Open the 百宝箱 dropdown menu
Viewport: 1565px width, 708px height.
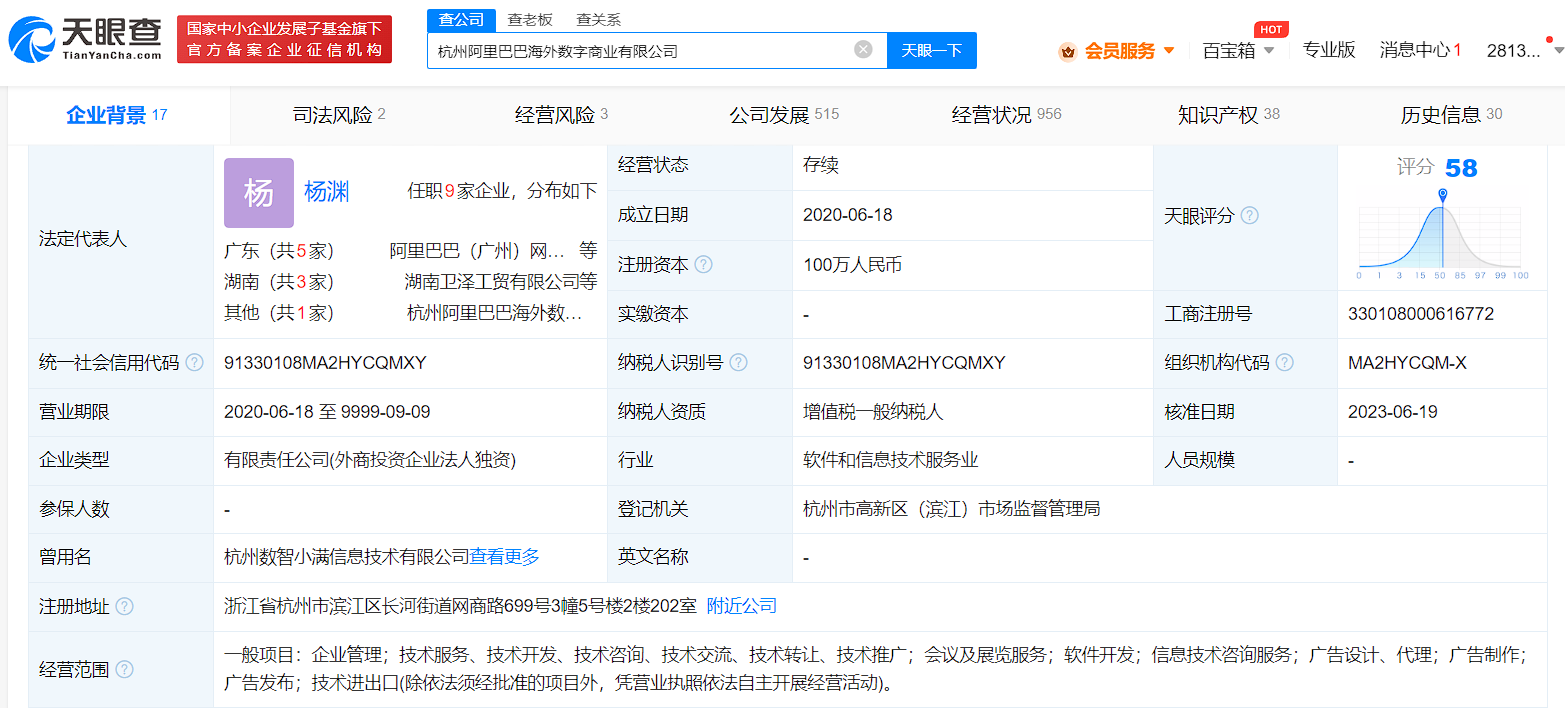click(x=1238, y=51)
